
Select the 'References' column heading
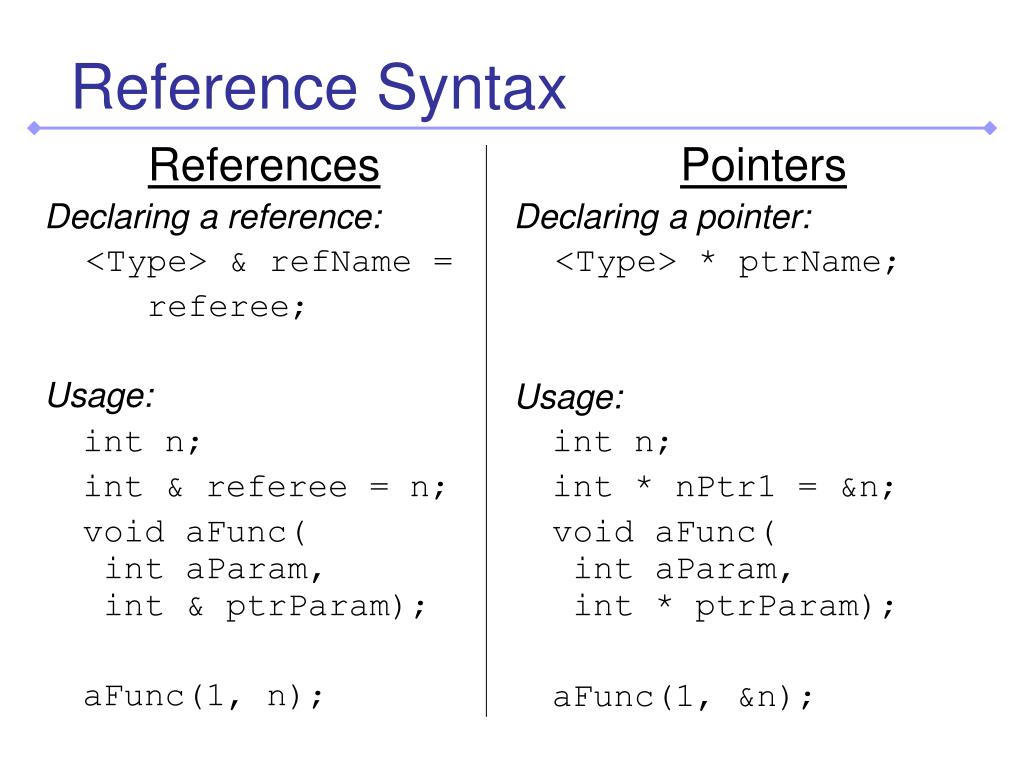[x=264, y=165]
